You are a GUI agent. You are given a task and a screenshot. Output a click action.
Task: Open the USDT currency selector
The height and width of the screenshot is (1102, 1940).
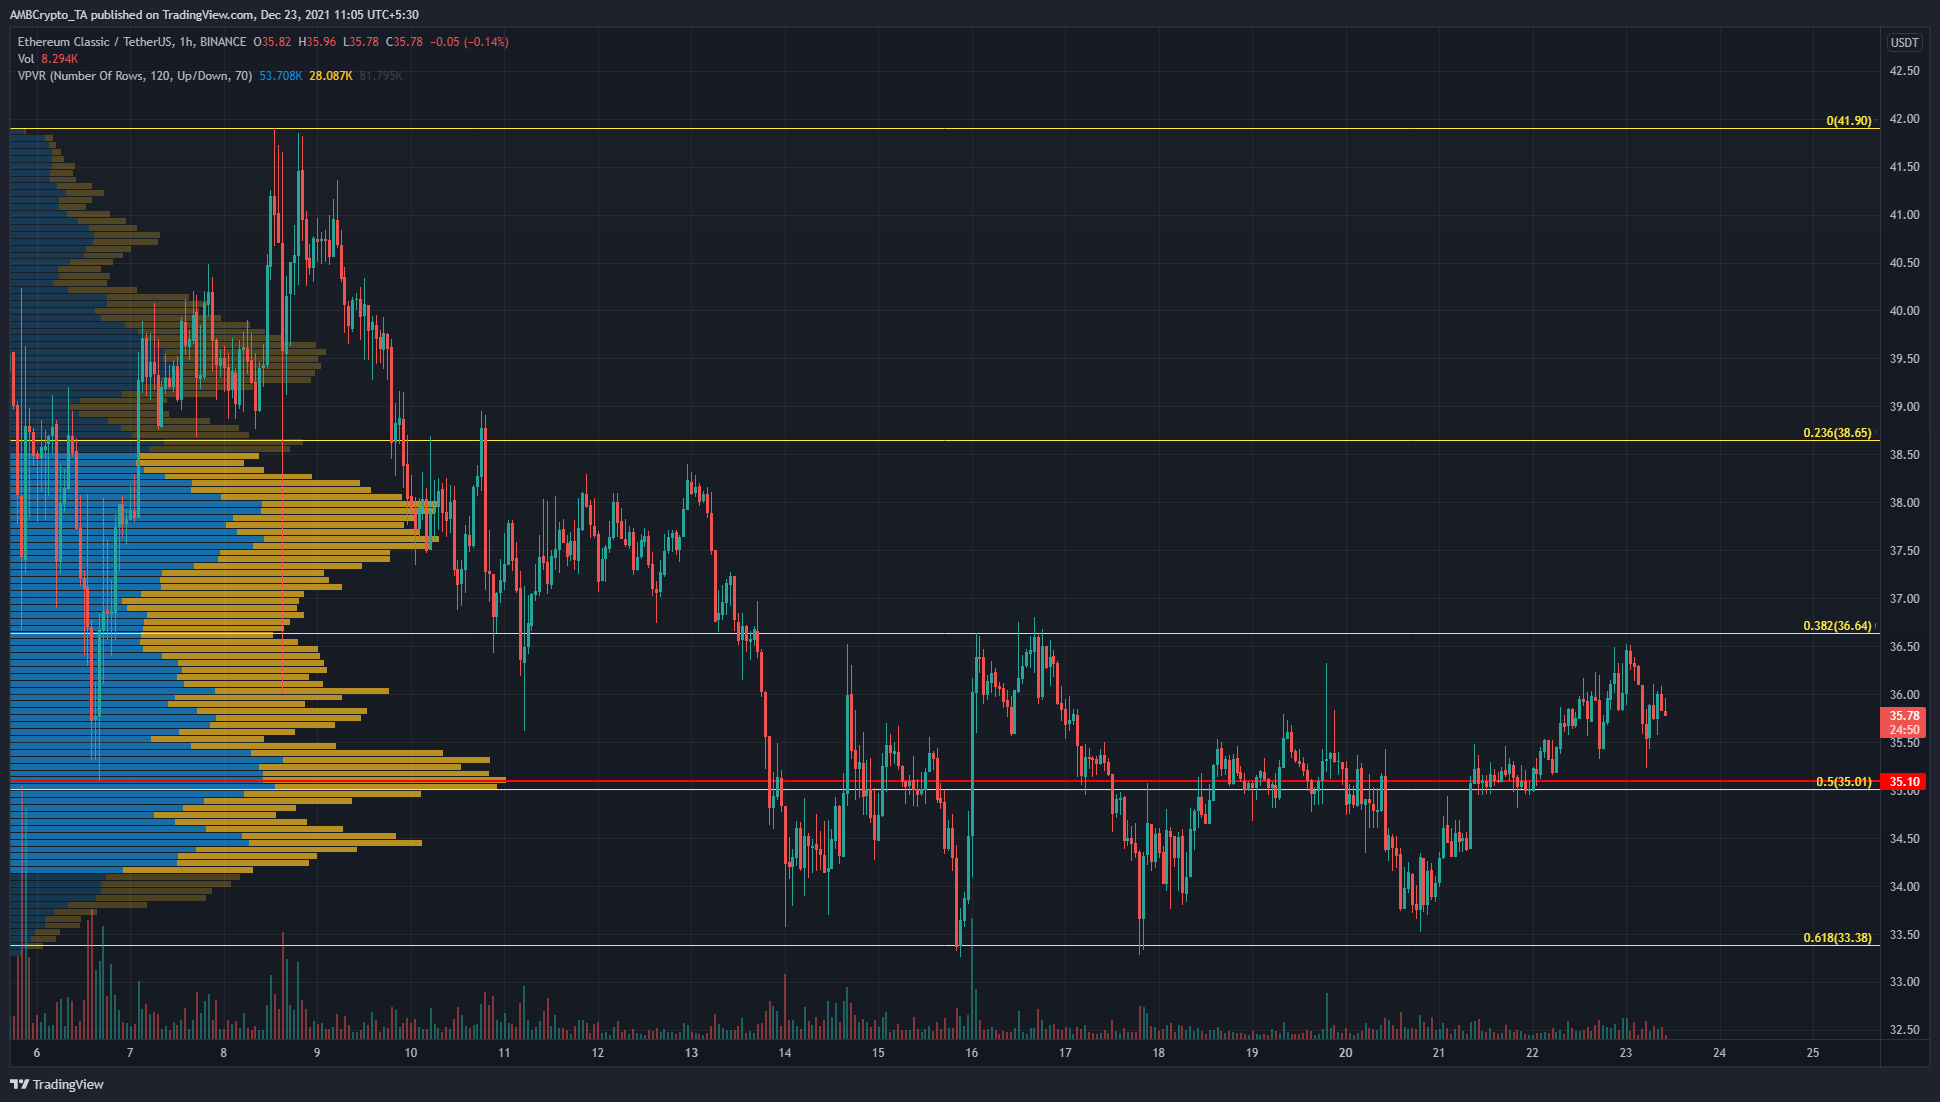(x=1905, y=43)
